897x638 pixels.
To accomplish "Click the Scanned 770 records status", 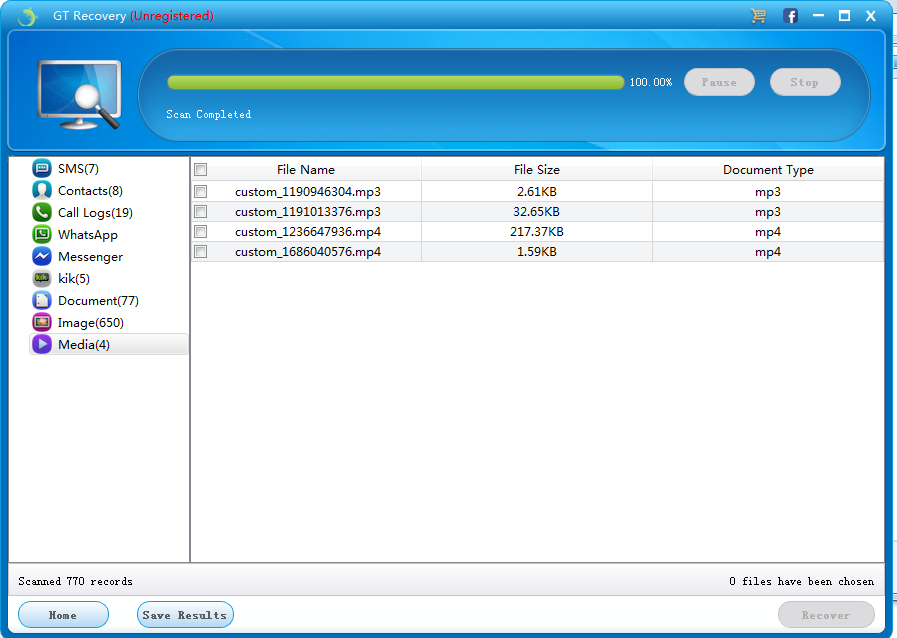I will point(76,581).
